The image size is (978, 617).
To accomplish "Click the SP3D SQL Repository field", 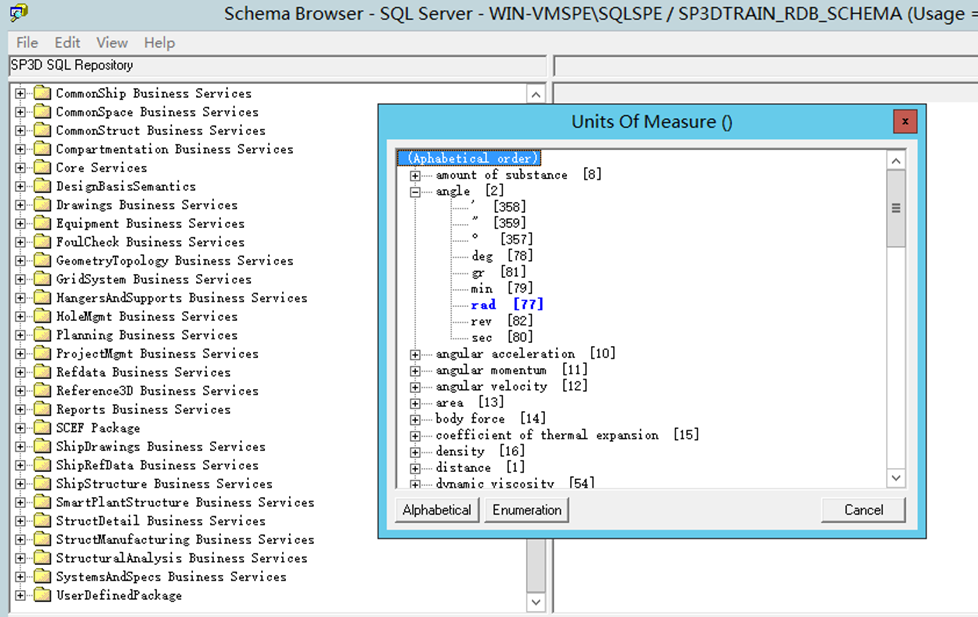I will 278,66.
